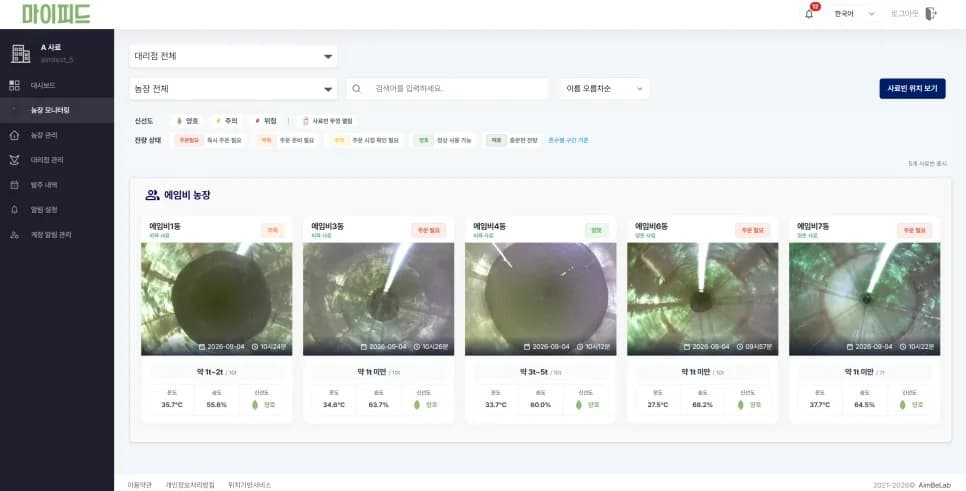Click the orange status badge on 에임비1동

272,230
